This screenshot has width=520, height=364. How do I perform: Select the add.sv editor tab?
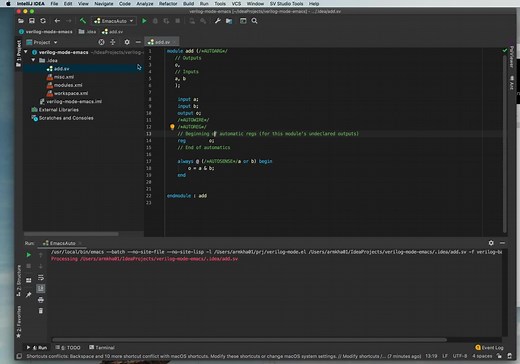(162, 42)
